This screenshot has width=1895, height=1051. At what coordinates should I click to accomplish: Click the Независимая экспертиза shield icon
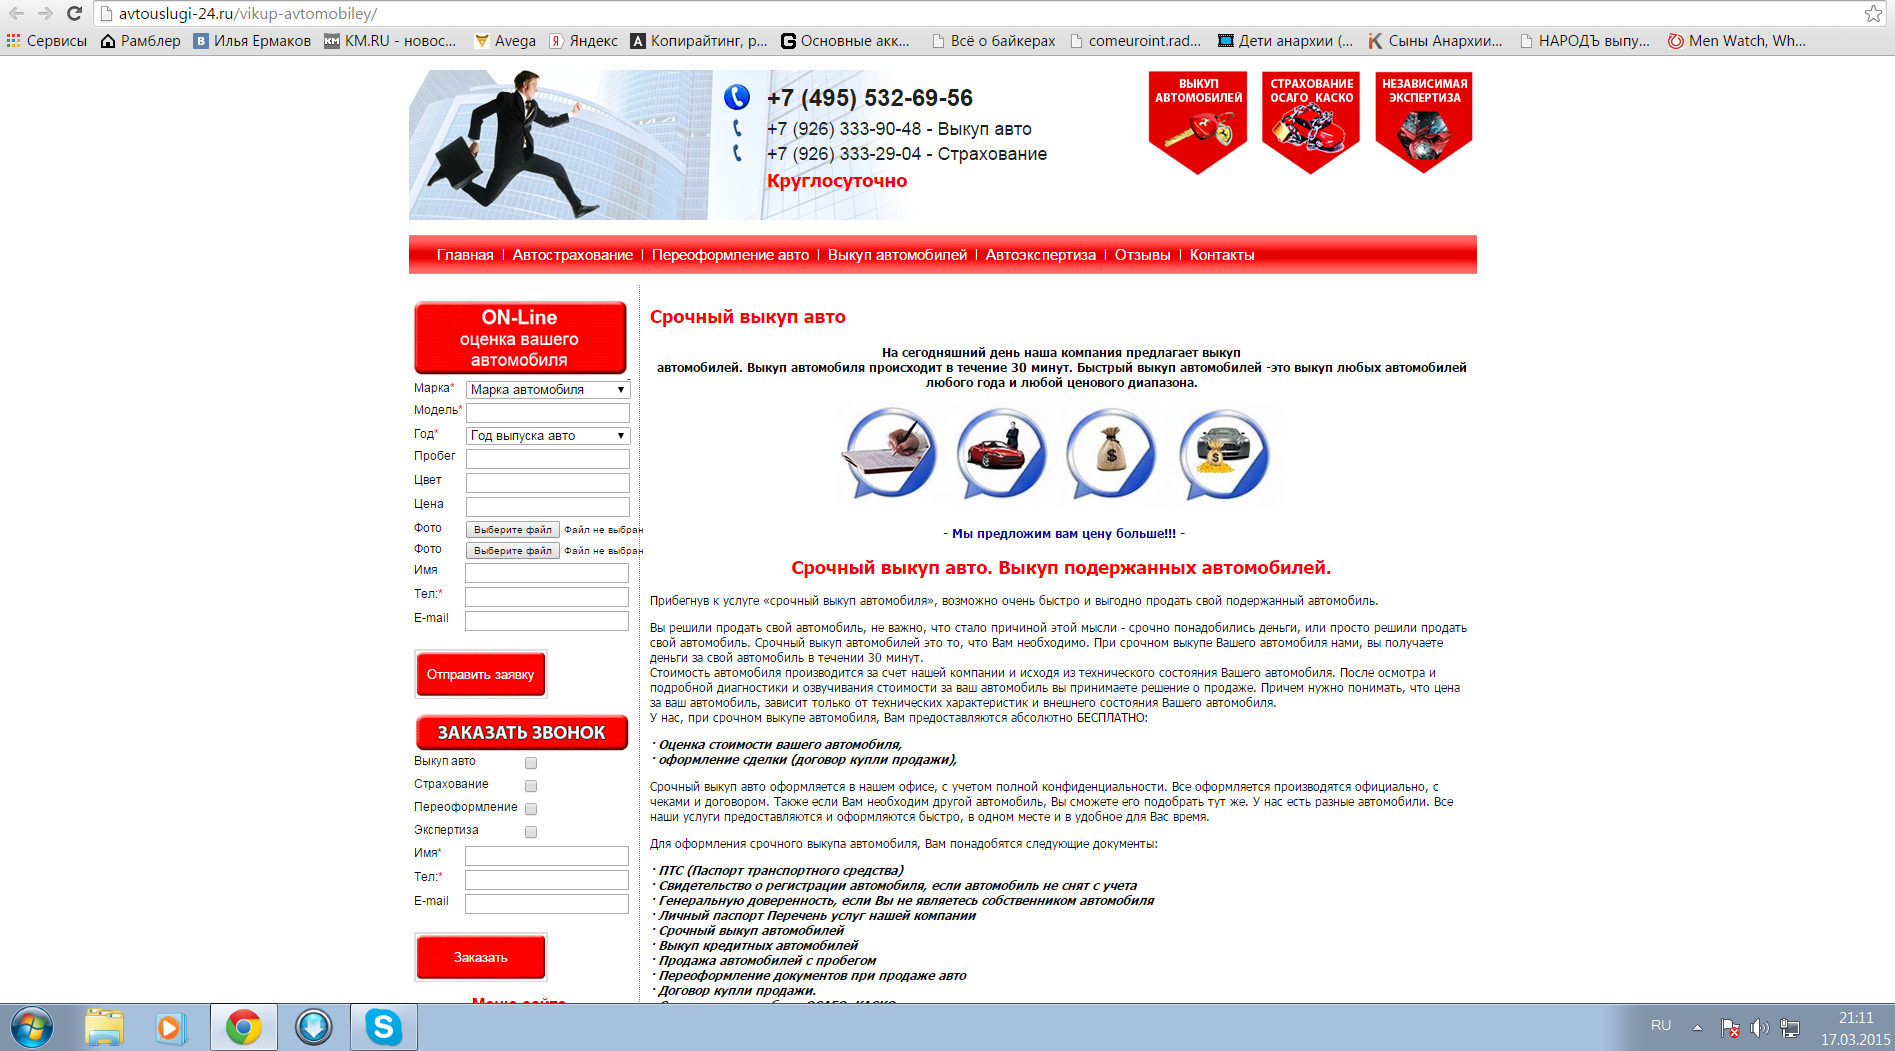tap(1424, 122)
